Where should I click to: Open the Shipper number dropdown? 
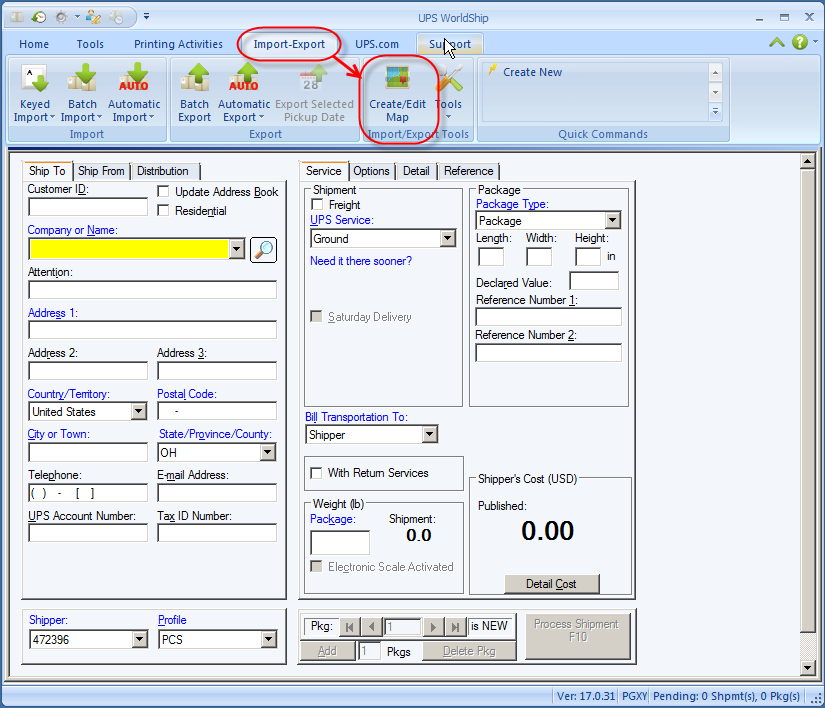pyautogui.click(x=139, y=639)
